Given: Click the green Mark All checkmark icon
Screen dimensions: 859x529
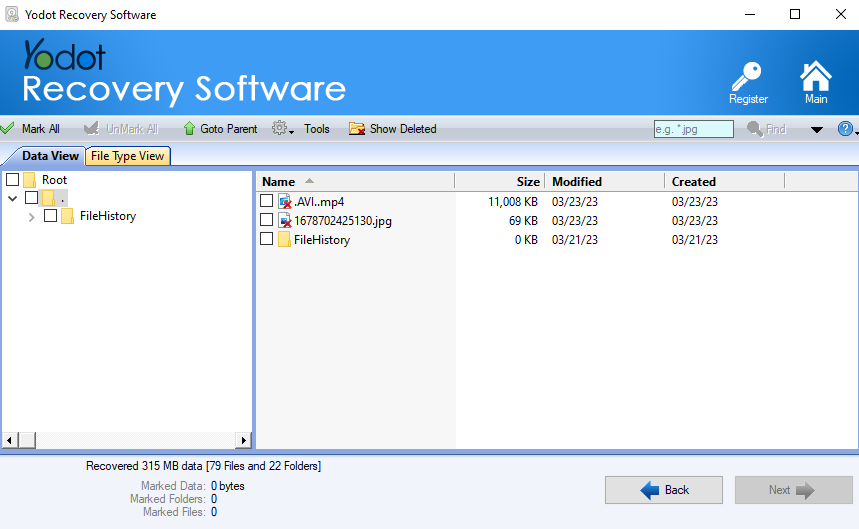Looking at the screenshot, I should coord(8,129).
